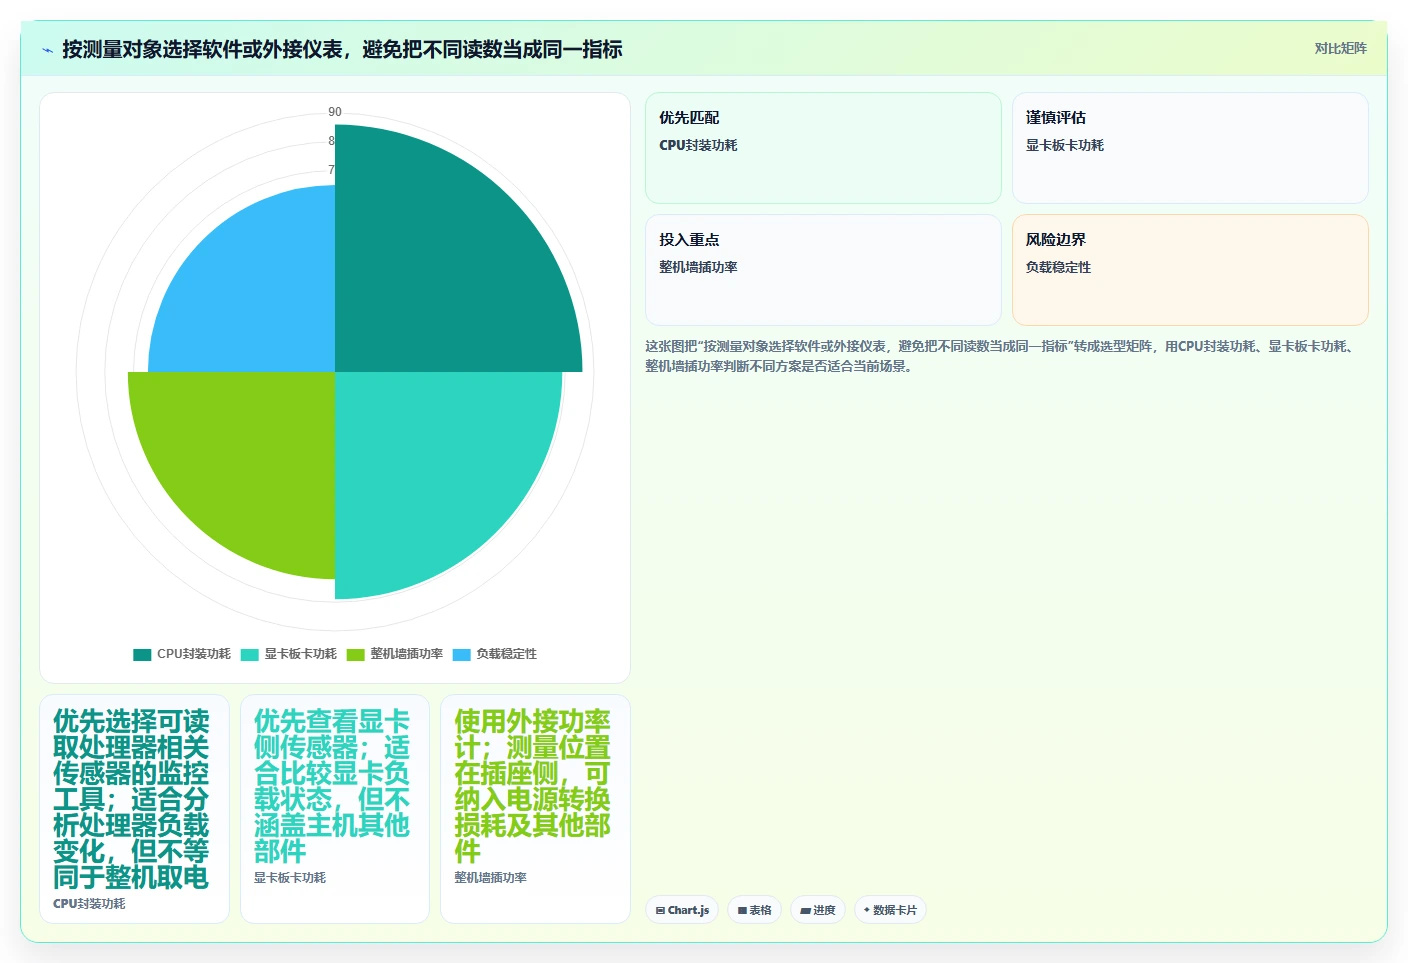Open the 谨慎评估 card

1190,148
